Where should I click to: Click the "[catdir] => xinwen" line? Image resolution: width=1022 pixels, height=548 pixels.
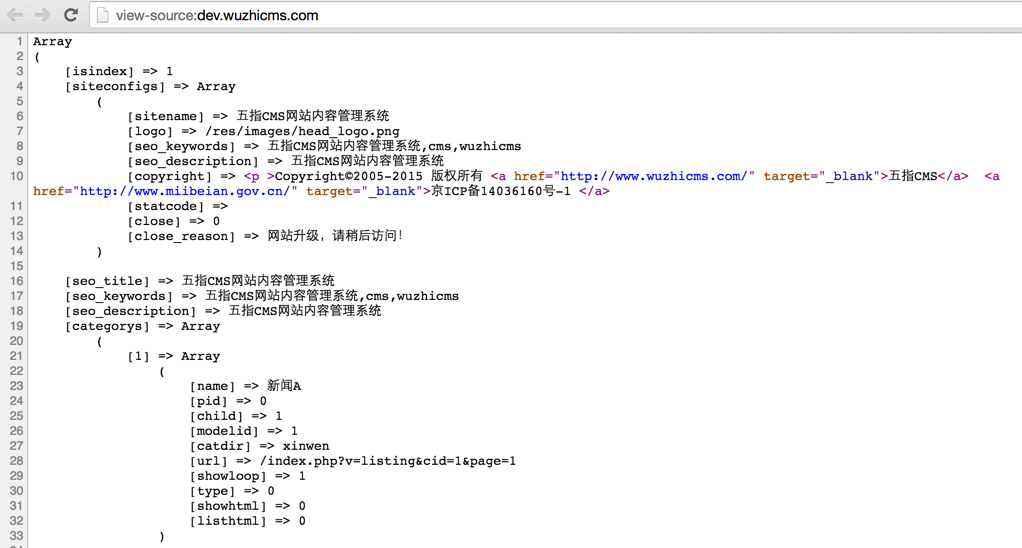click(x=259, y=446)
